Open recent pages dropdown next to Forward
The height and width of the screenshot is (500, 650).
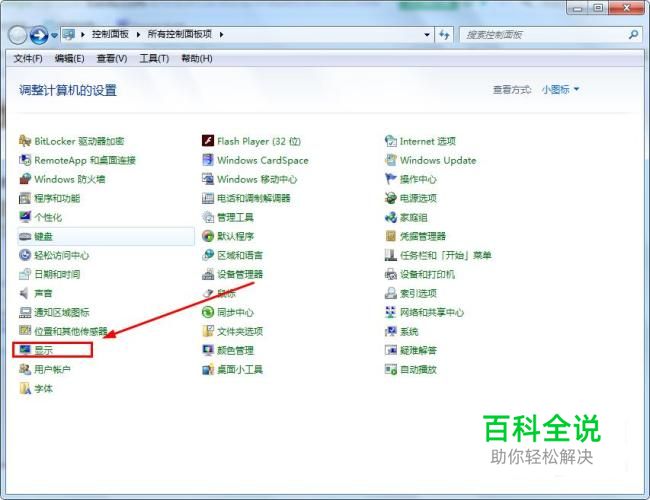click(x=54, y=36)
